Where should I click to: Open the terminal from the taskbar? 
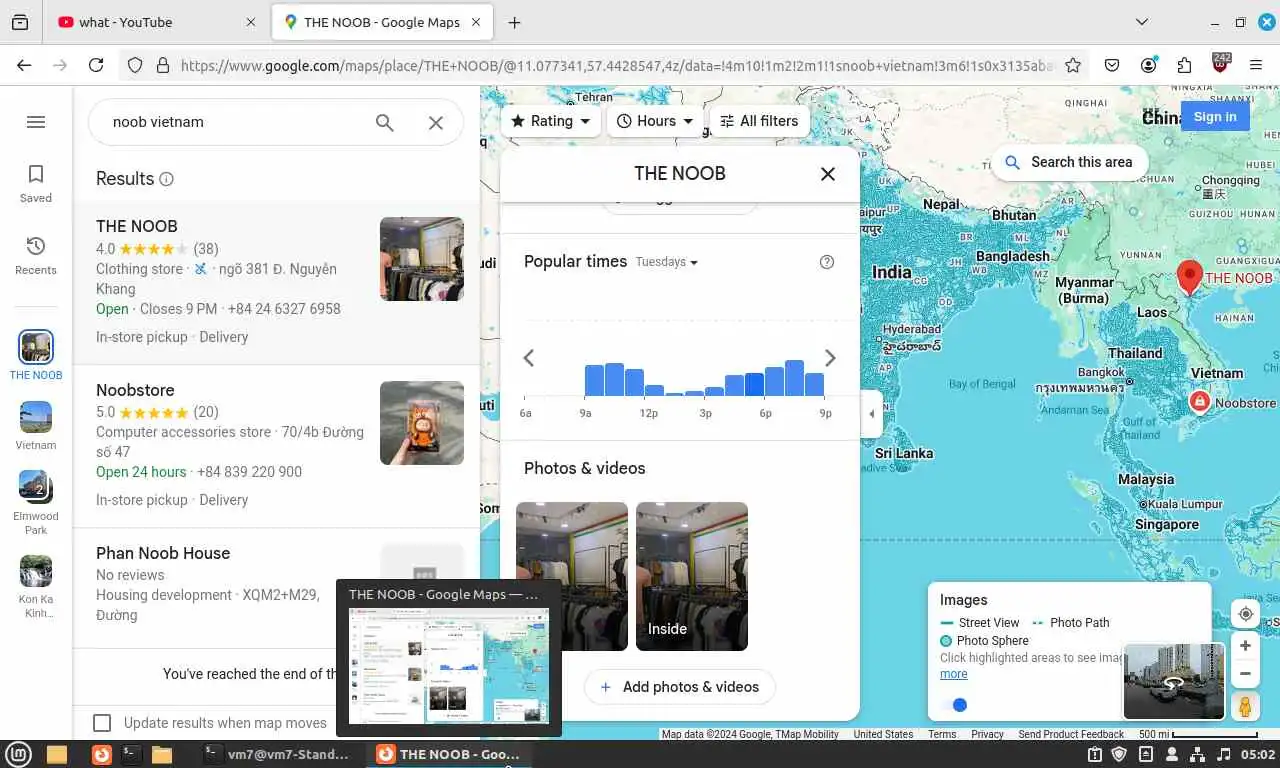130,754
